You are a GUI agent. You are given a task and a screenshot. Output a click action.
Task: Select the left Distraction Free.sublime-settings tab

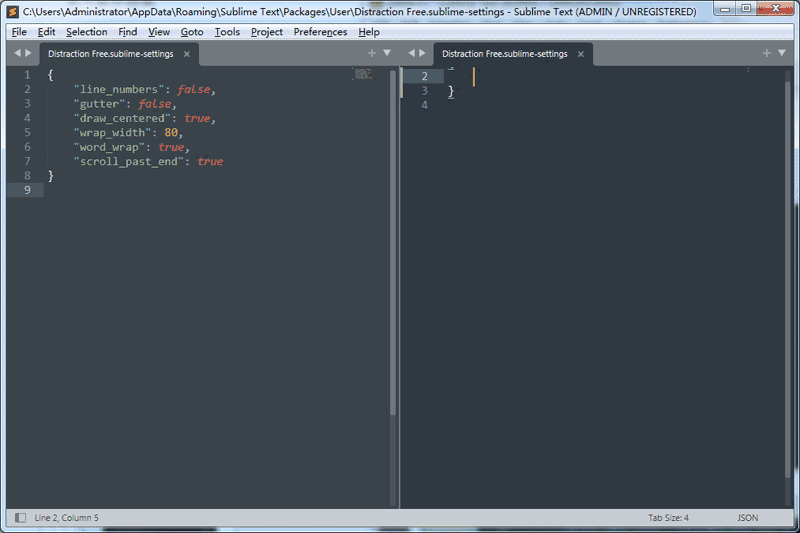tap(110, 54)
